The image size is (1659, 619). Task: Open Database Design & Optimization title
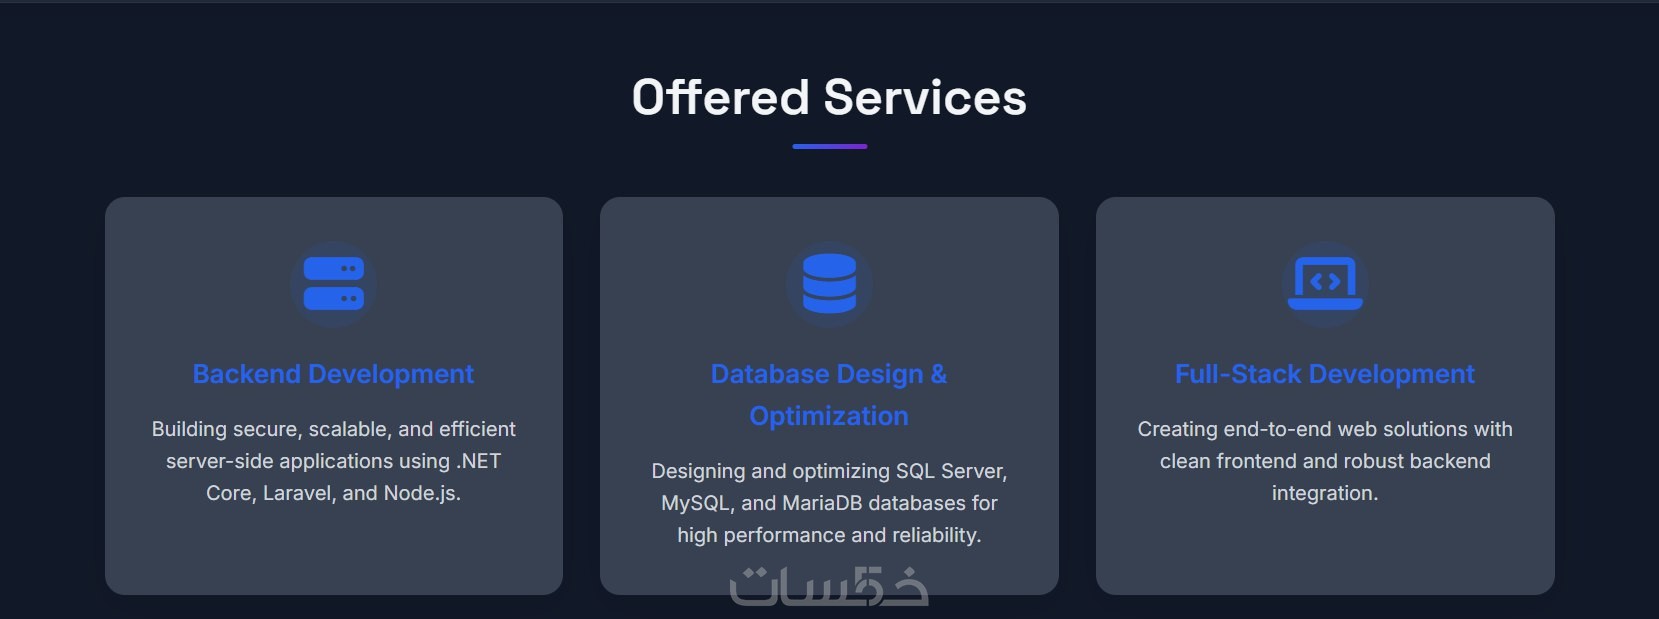829,394
